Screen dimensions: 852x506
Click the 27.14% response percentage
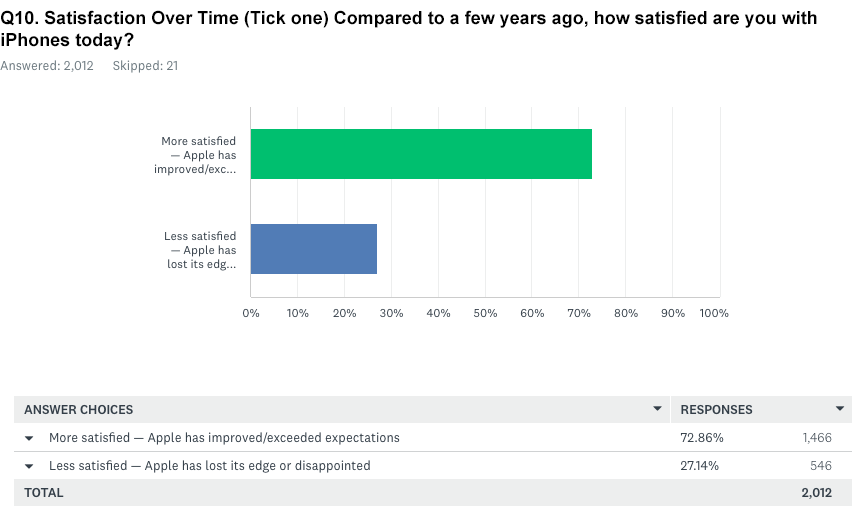pyautogui.click(x=701, y=465)
